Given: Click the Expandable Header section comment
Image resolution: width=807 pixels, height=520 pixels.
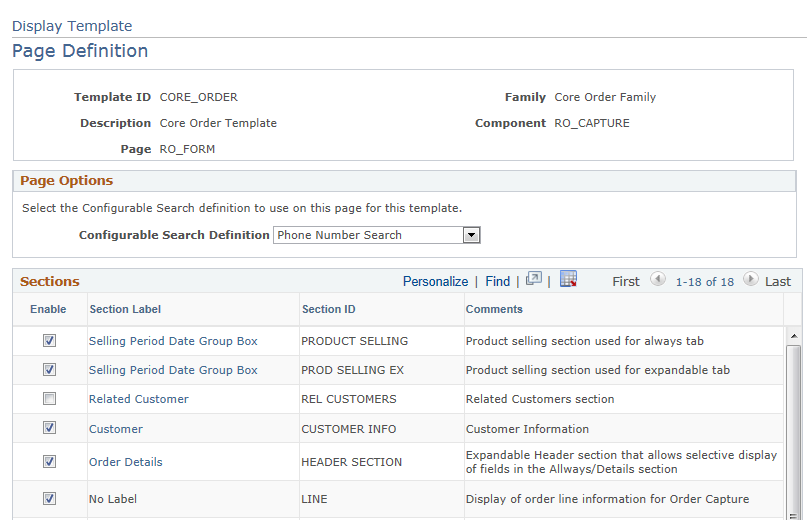Looking at the screenshot, I should tap(621, 462).
